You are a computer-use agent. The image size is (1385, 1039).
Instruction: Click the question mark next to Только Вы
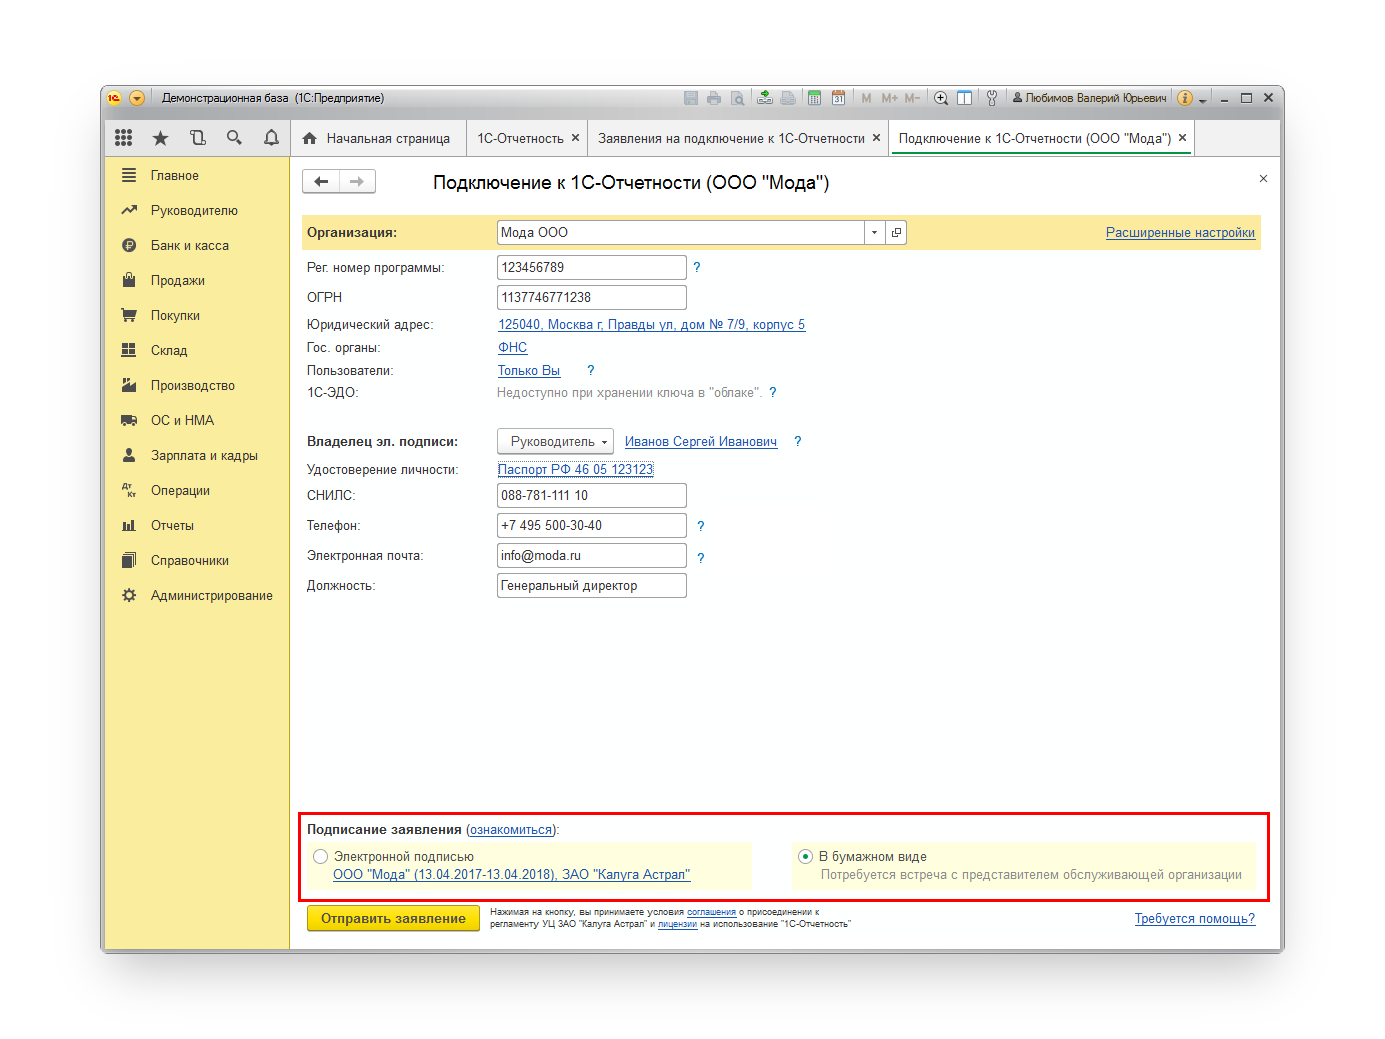click(x=591, y=370)
